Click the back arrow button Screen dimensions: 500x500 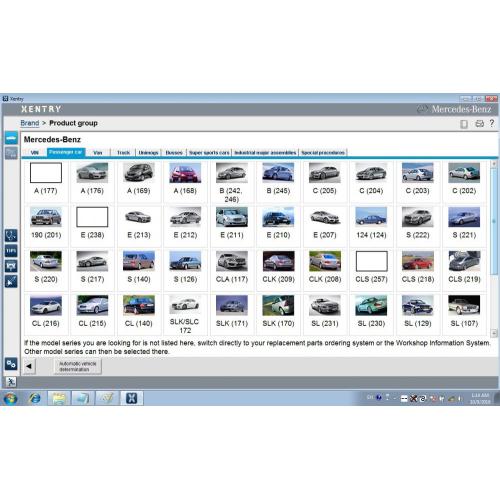pos(29,366)
